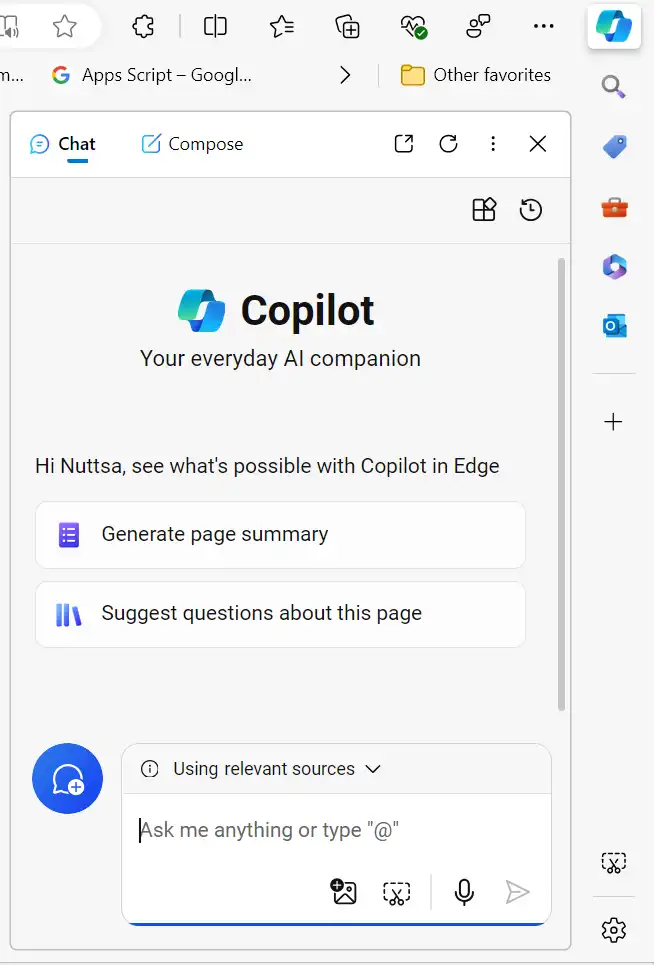Toggle the Copilot sidebar button
Screen dimensions: 654x965
[x=613, y=26]
